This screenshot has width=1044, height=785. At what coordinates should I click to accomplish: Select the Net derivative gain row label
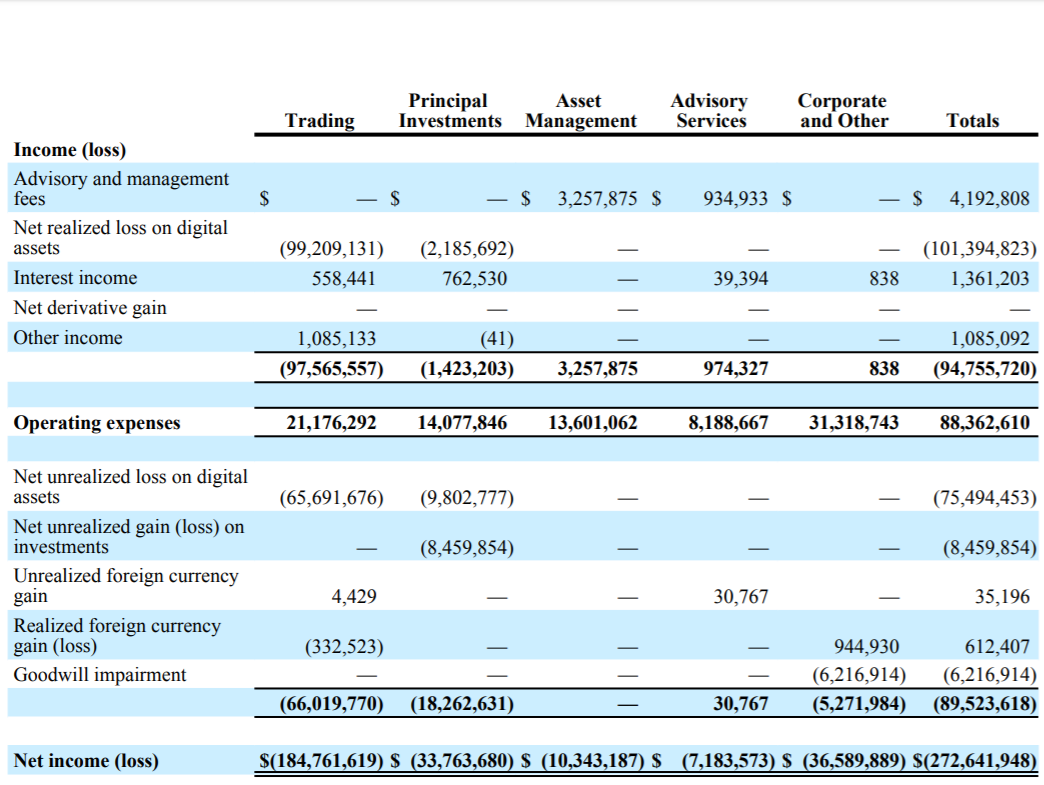pyautogui.click(x=90, y=308)
